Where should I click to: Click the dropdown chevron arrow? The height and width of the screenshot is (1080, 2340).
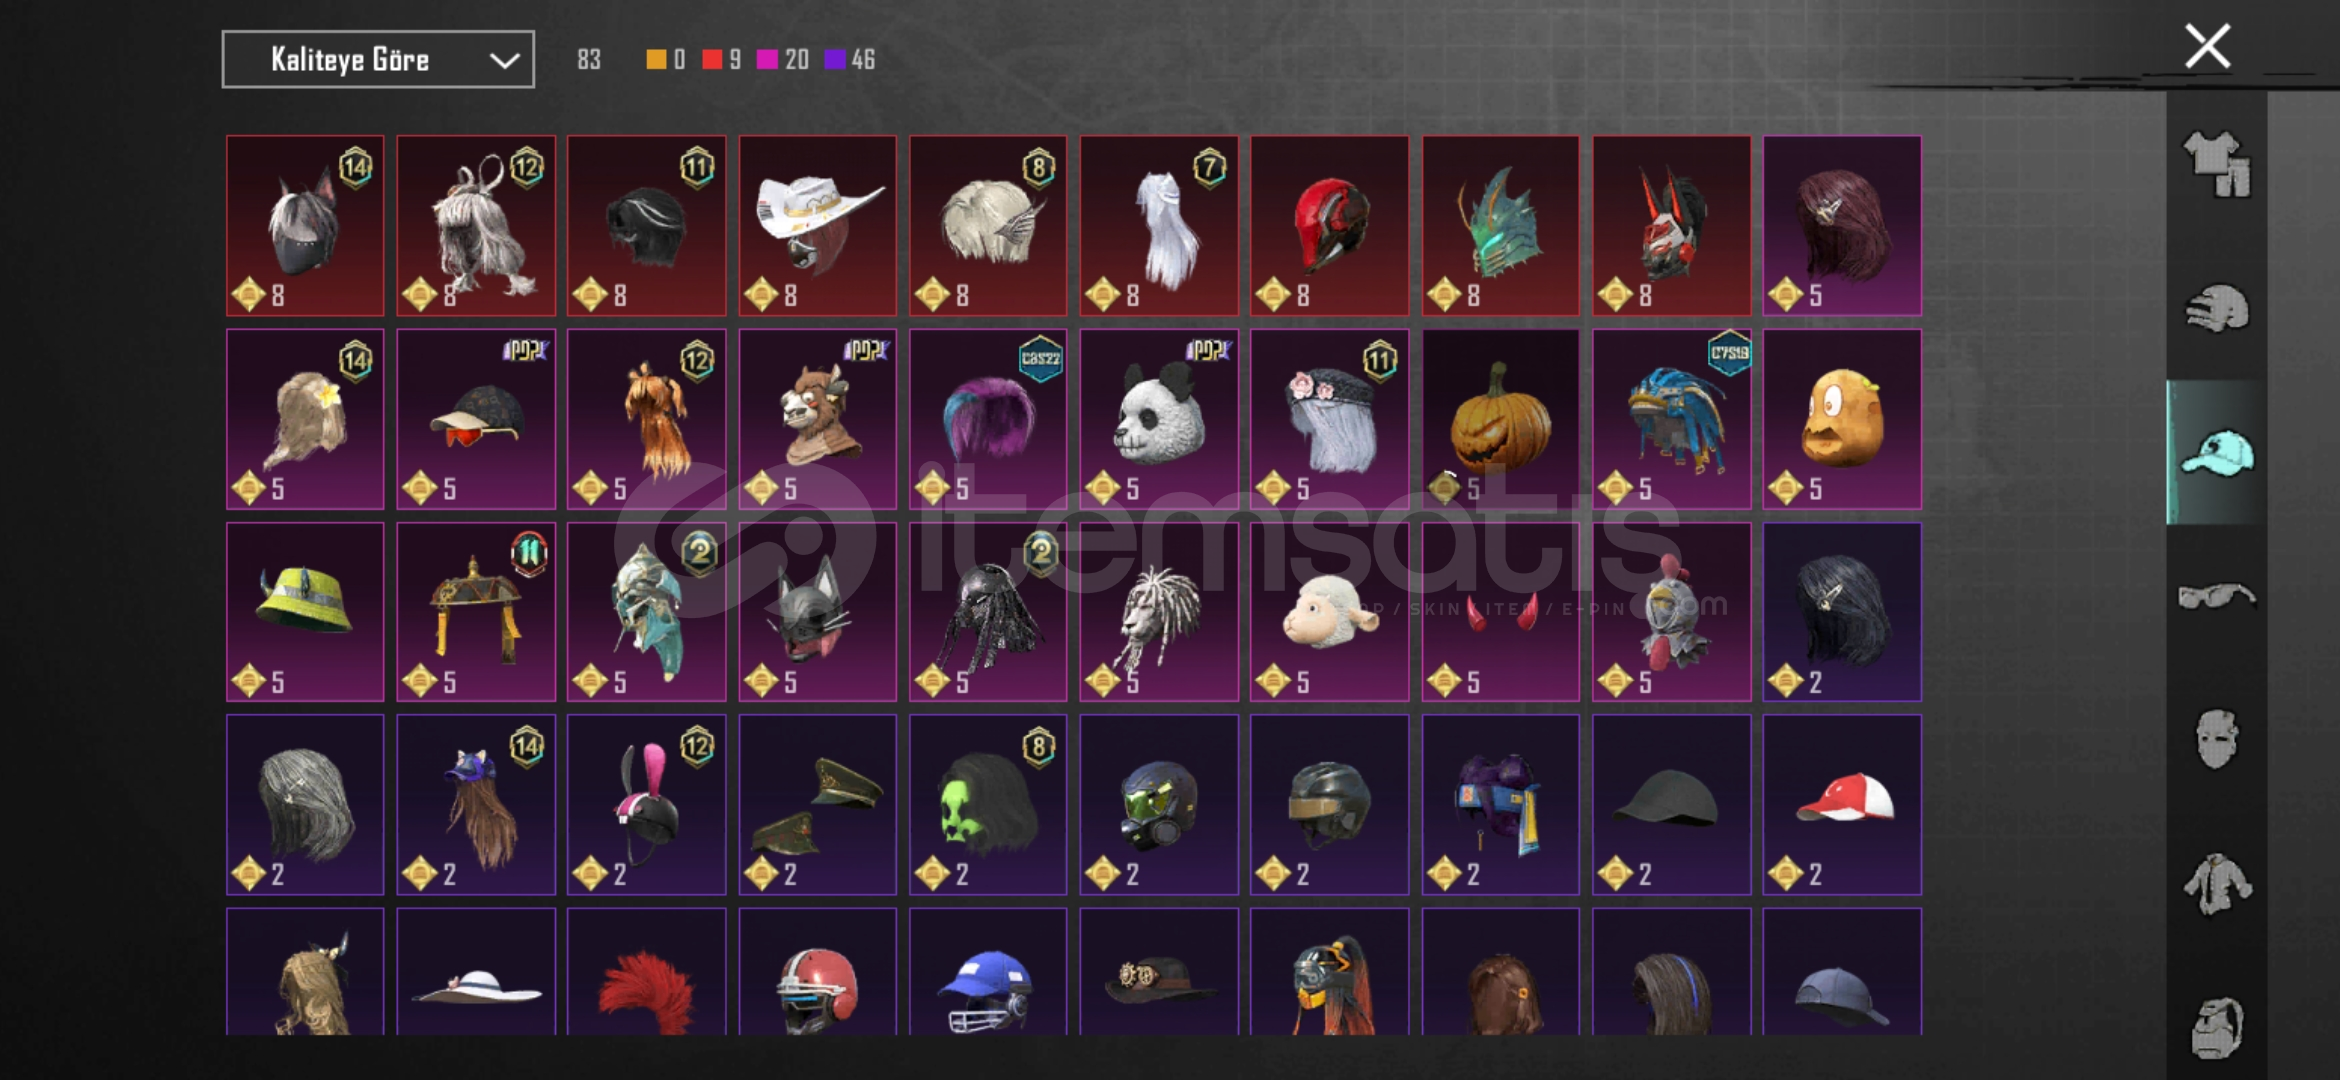504,61
